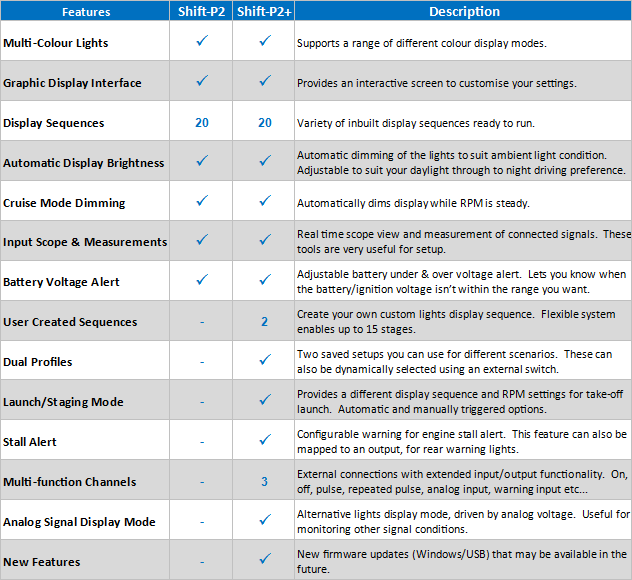632x580 pixels.
Task: Click the Shift-P2 checkmark for Battery Voltage Alert
Action: point(202,281)
